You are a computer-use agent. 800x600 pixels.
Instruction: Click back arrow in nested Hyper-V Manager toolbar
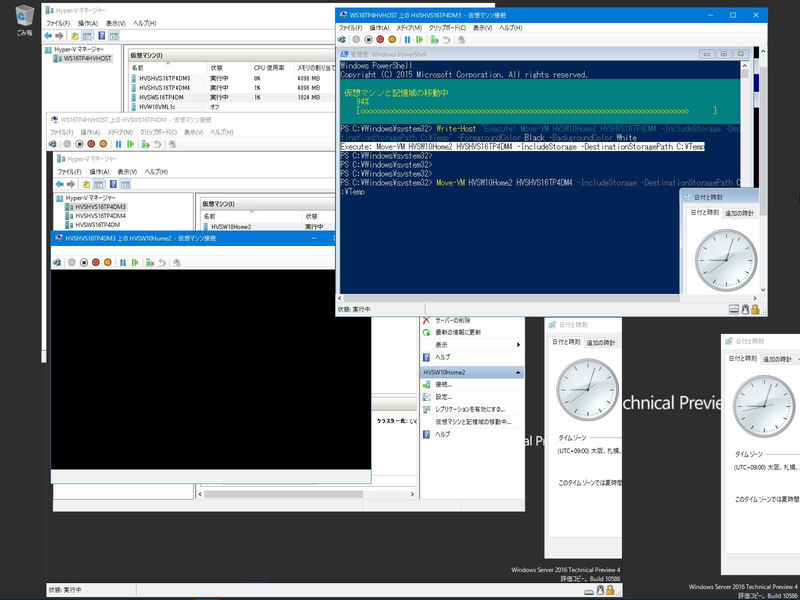[x=60, y=184]
